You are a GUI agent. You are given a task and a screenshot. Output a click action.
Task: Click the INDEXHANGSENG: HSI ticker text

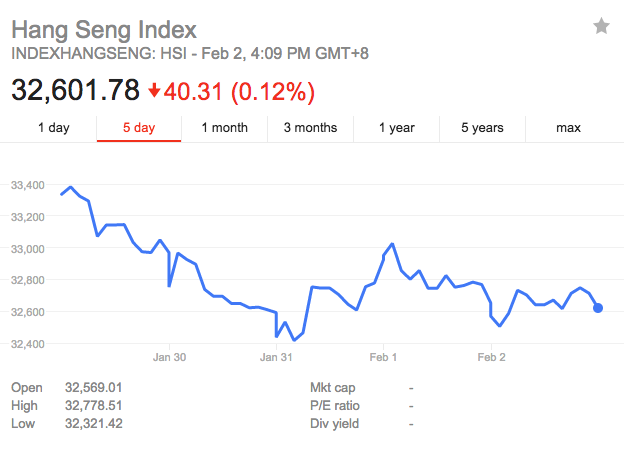coord(99,53)
